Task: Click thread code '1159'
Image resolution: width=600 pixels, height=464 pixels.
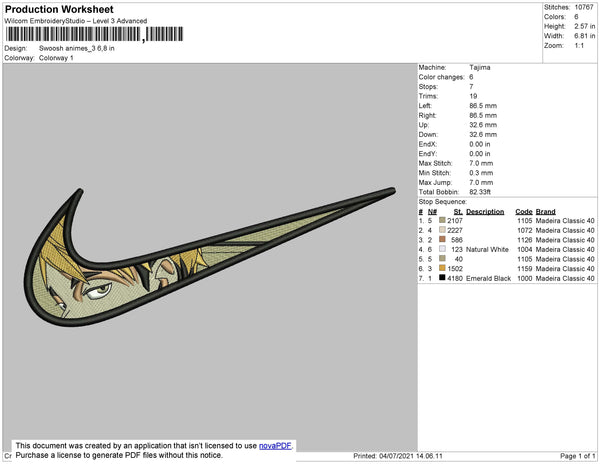Action: click(525, 269)
